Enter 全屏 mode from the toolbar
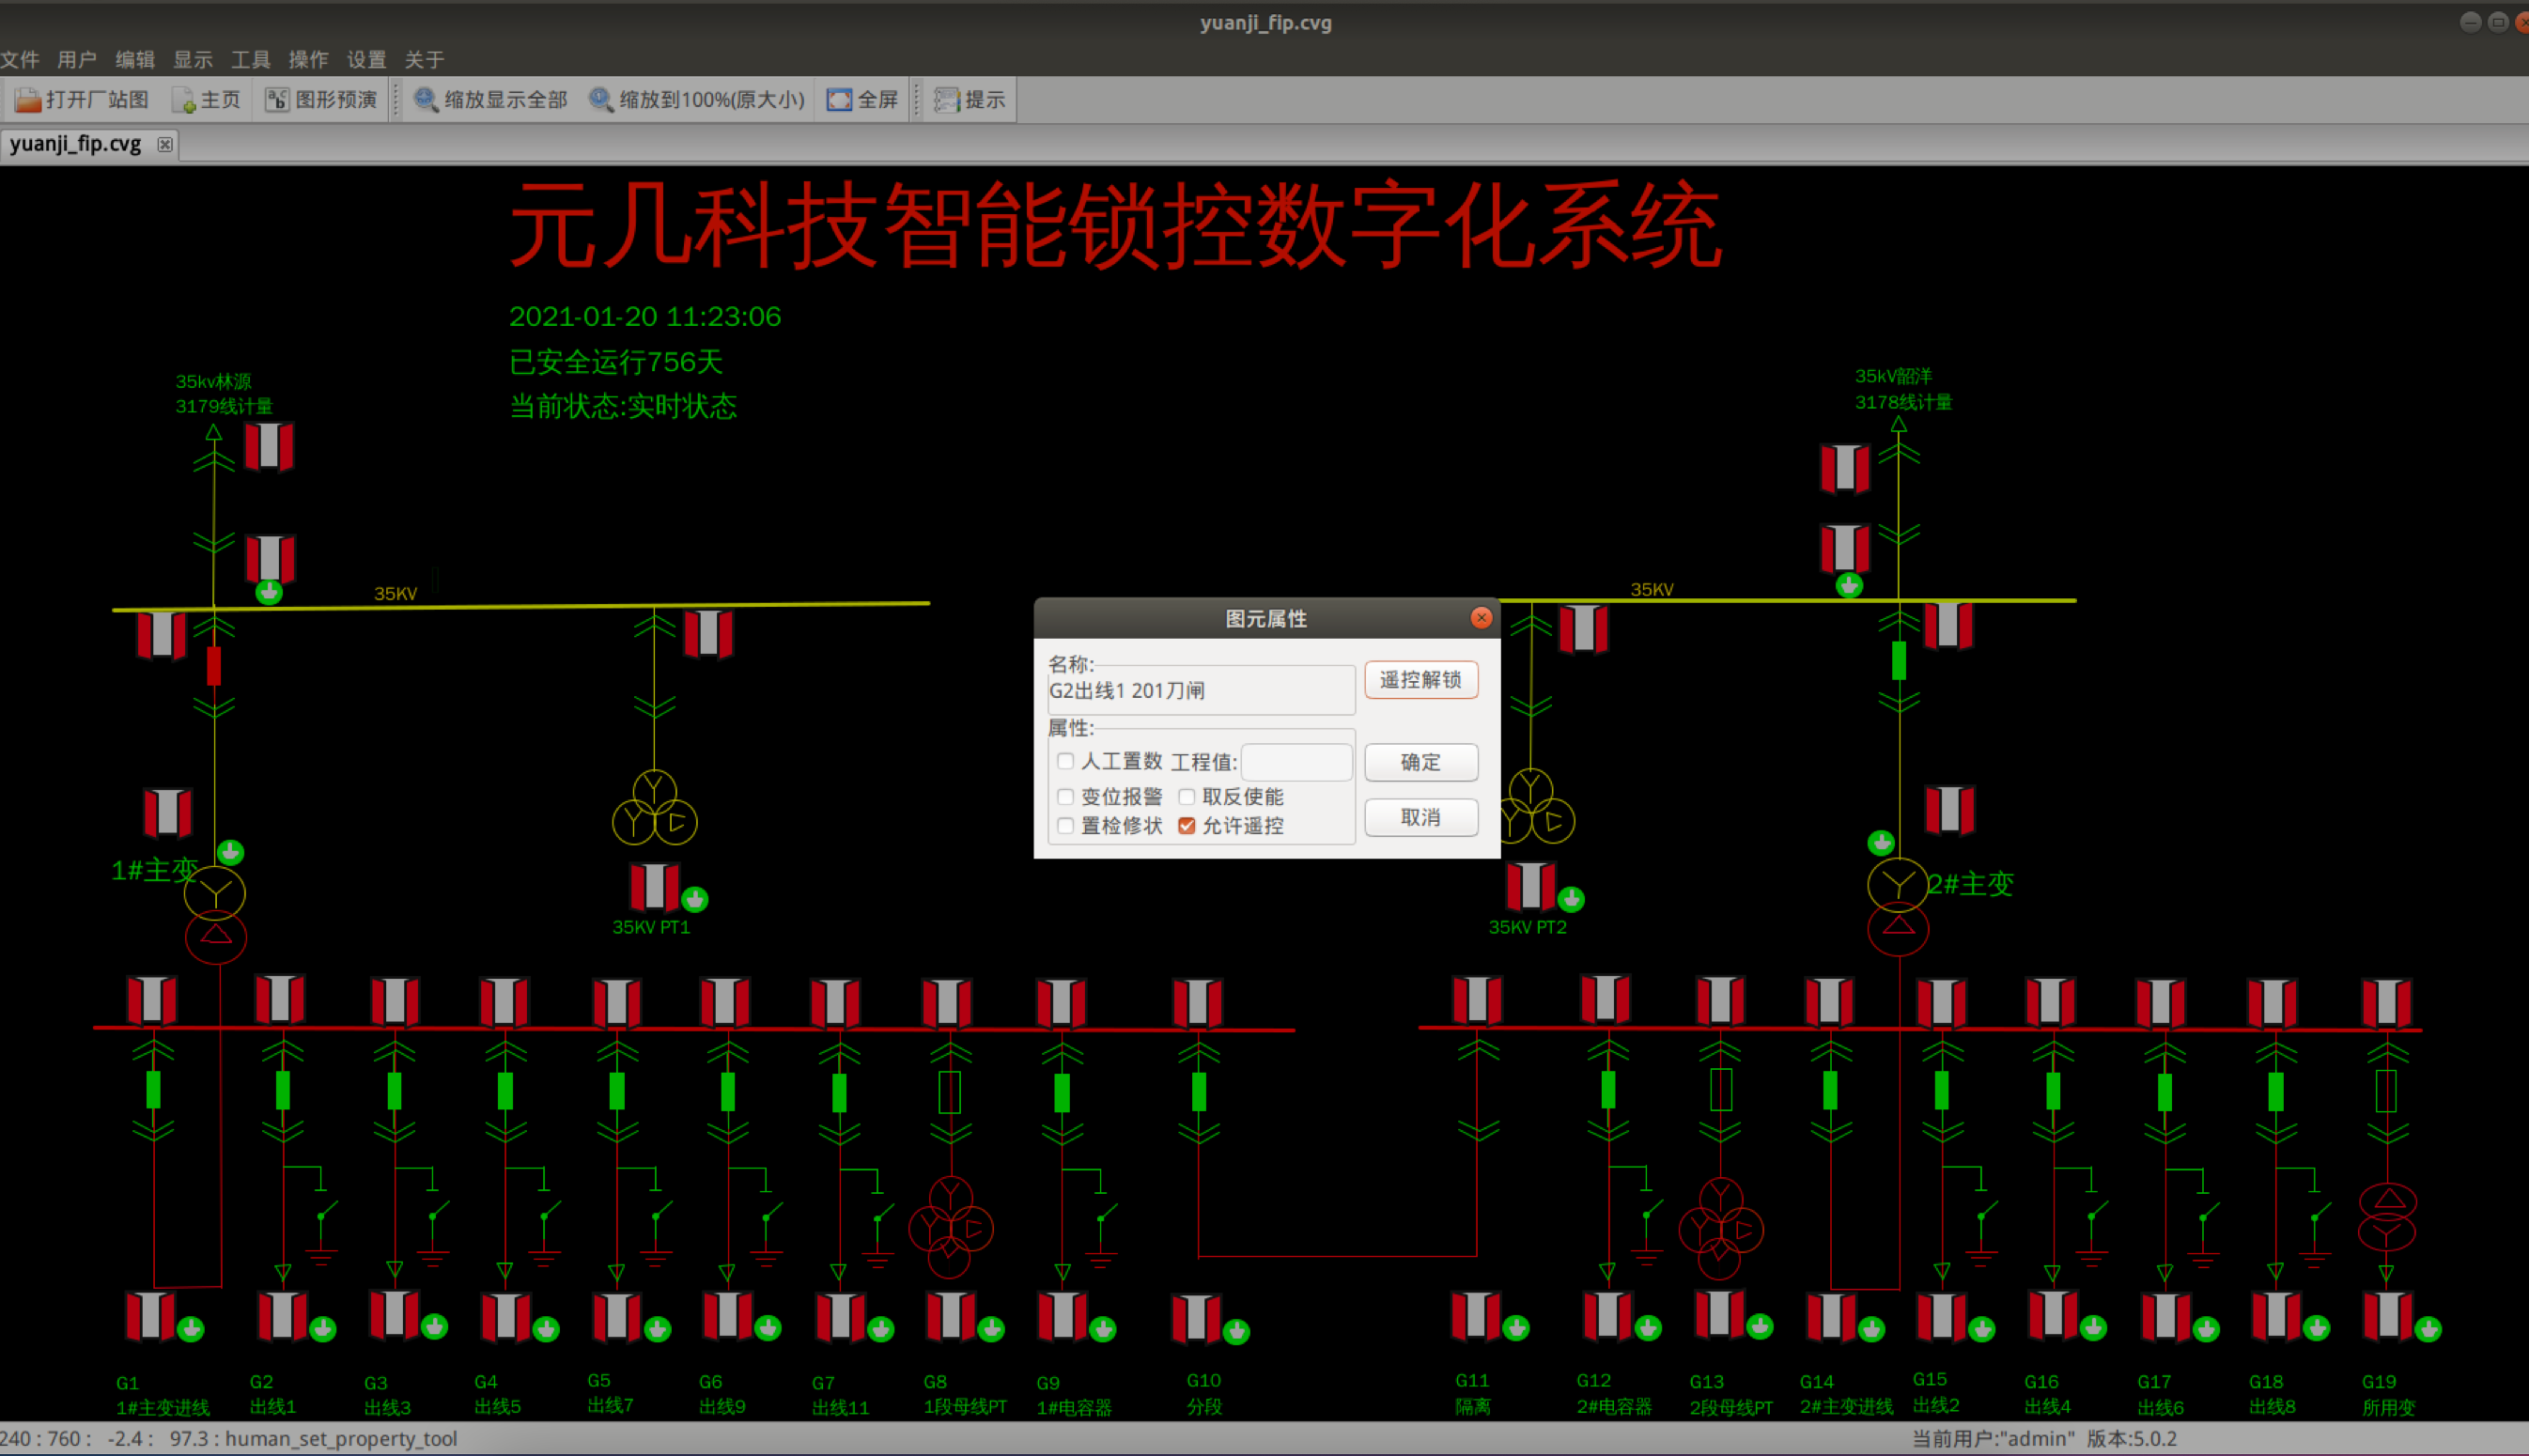This screenshot has height=1456, width=2529. 862,99
